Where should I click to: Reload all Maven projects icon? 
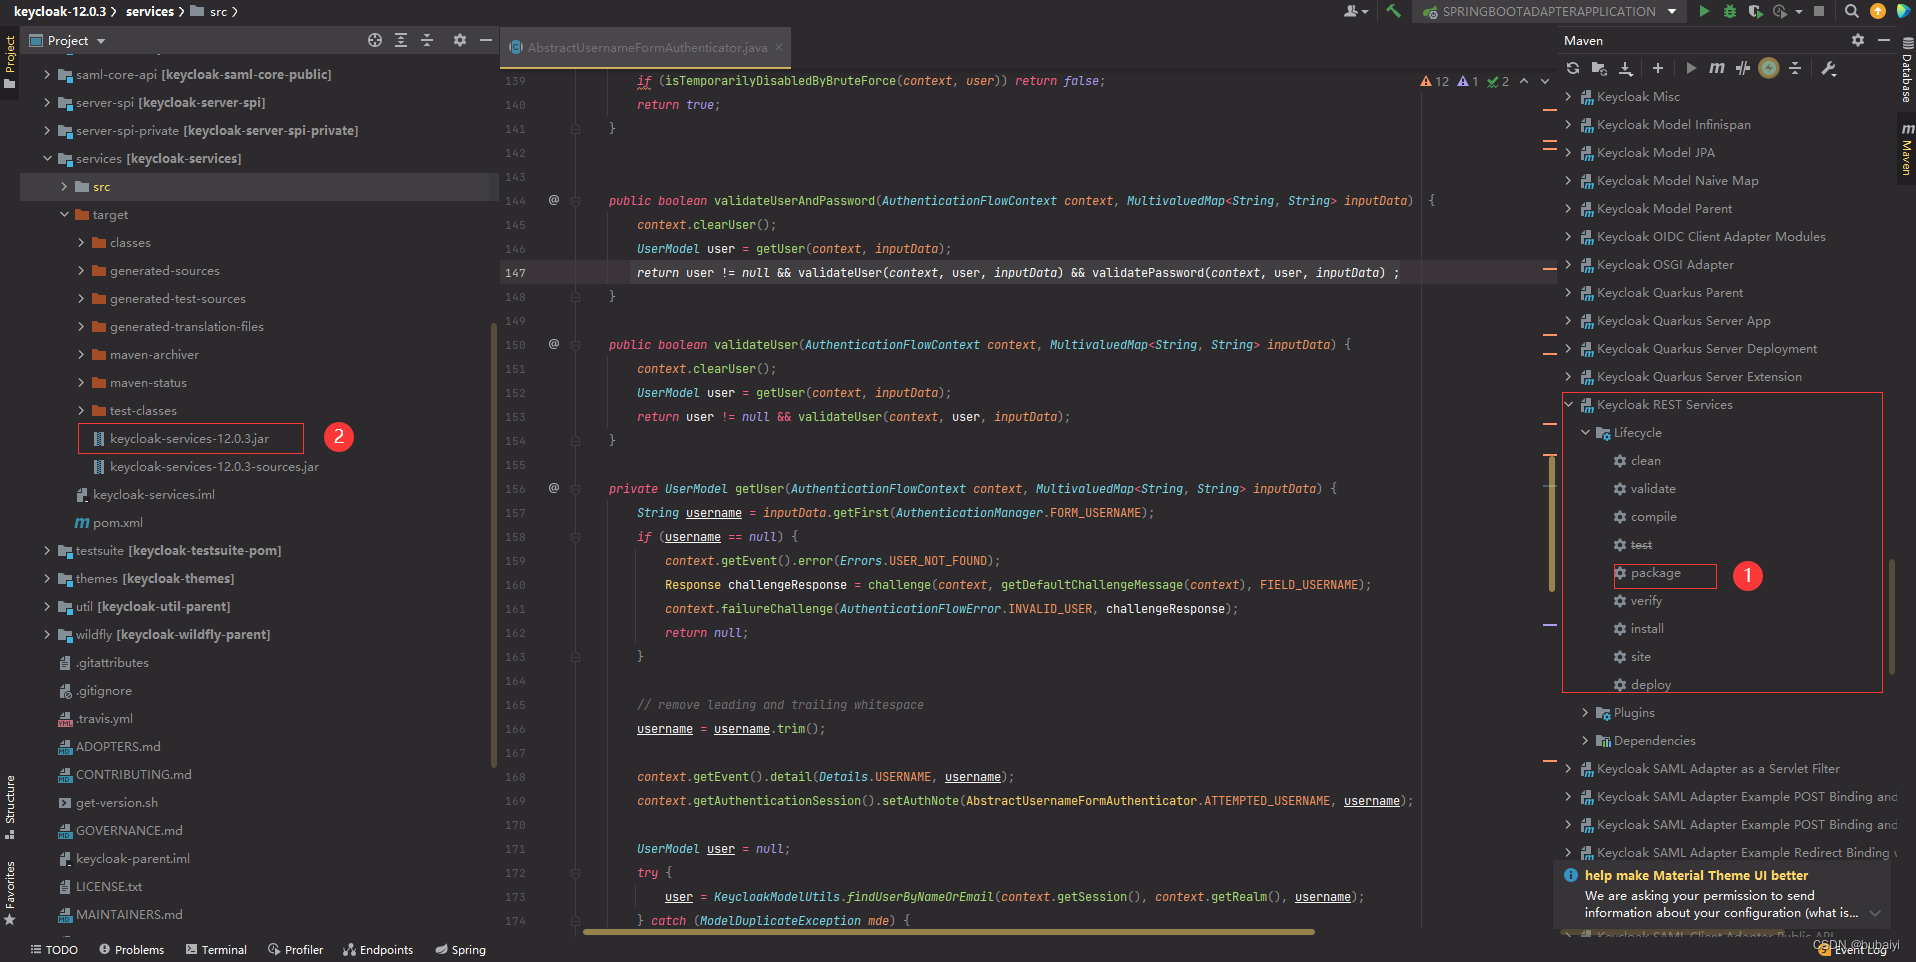pyautogui.click(x=1573, y=68)
